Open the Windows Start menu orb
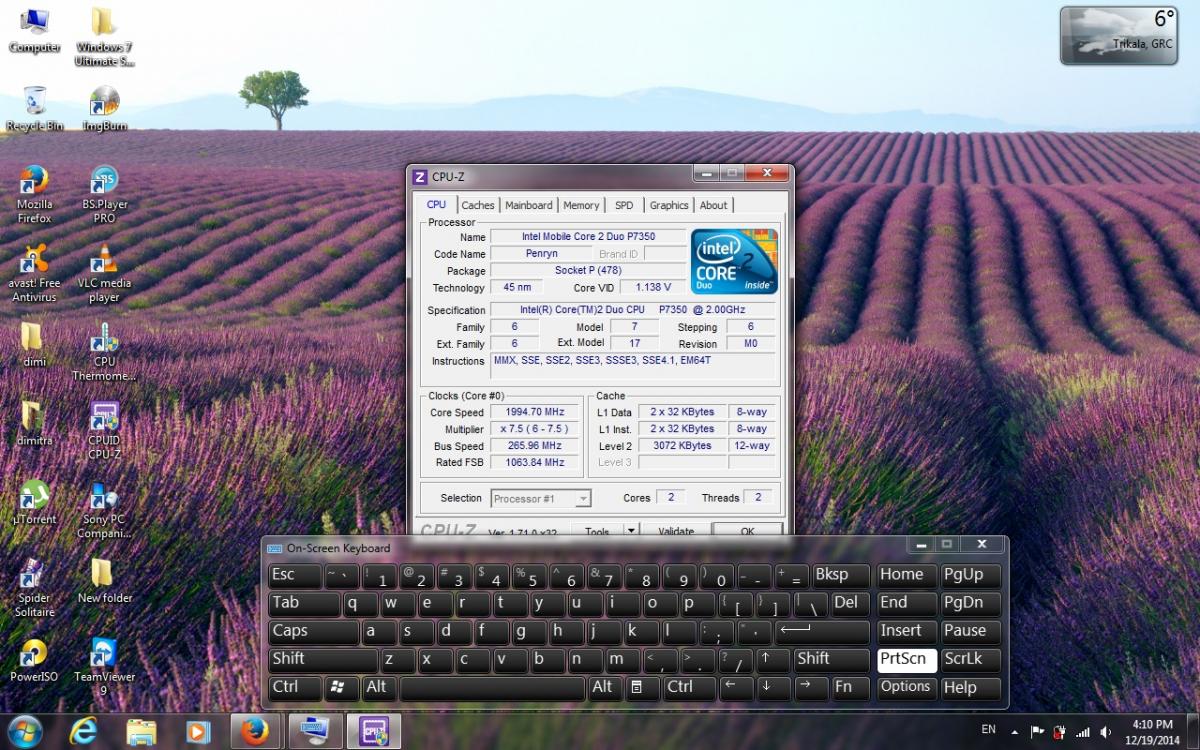Image resolution: width=1200 pixels, height=750 pixels. pos(24,731)
